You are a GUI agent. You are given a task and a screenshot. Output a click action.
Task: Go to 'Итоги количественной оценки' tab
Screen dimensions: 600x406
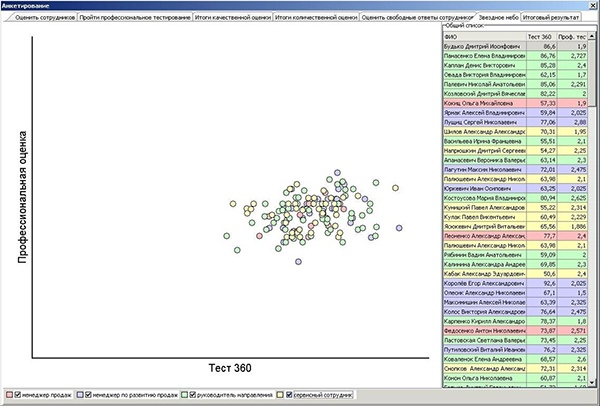(316, 18)
